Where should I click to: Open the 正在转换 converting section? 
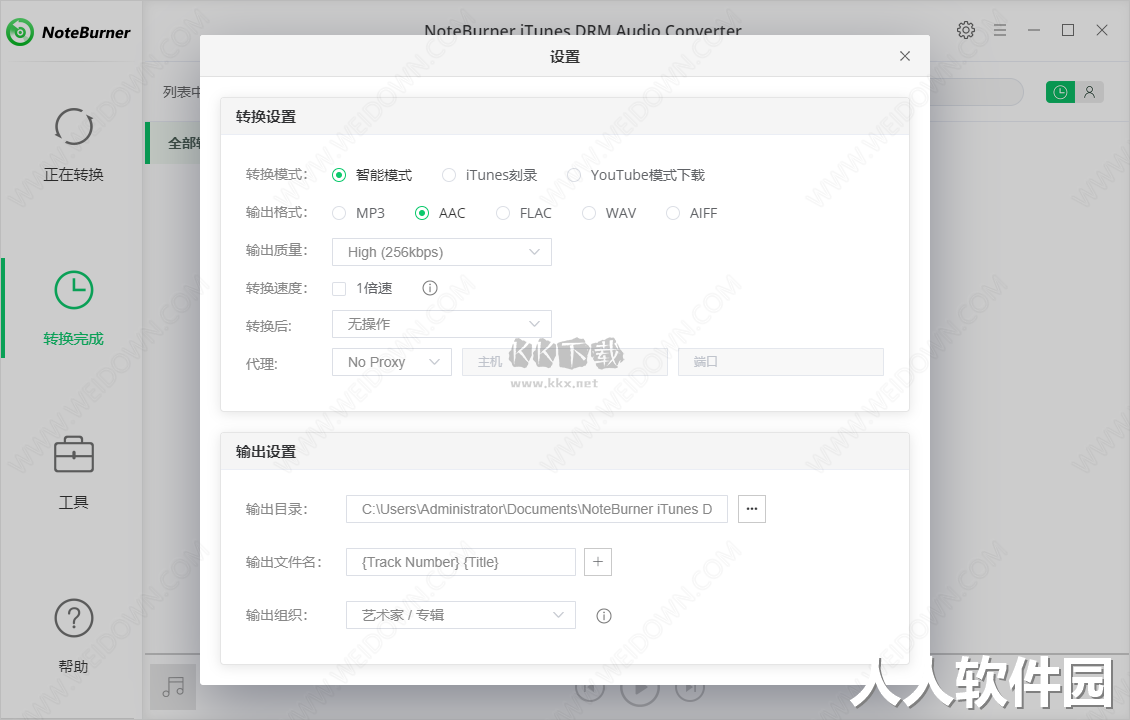[74, 145]
